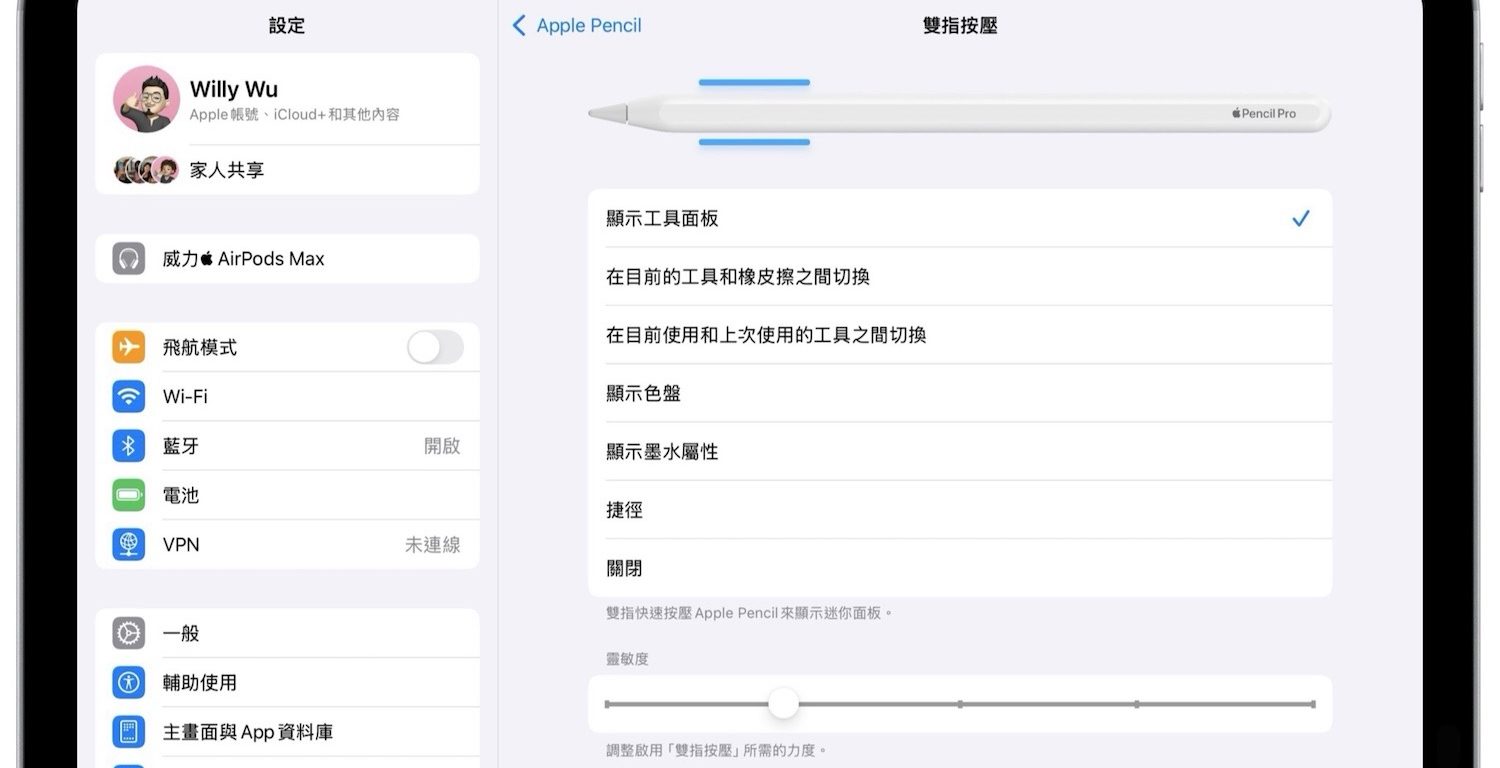Tap the Accessibility icon
Image resolution: width=1500 pixels, height=768 pixels.
click(x=129, y=682)
